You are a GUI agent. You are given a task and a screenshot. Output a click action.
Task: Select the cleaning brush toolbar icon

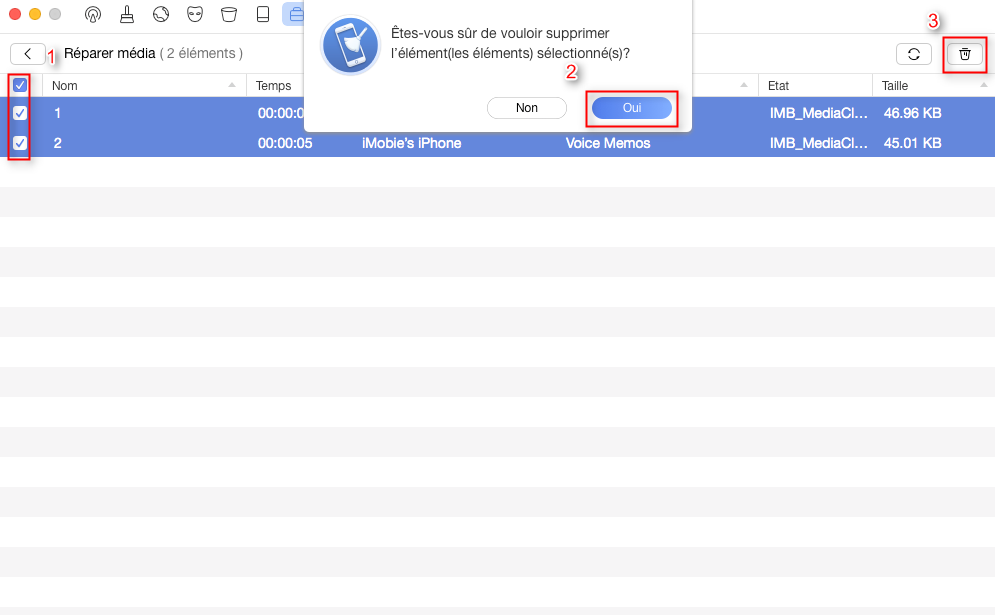click(x=127, y=14)
